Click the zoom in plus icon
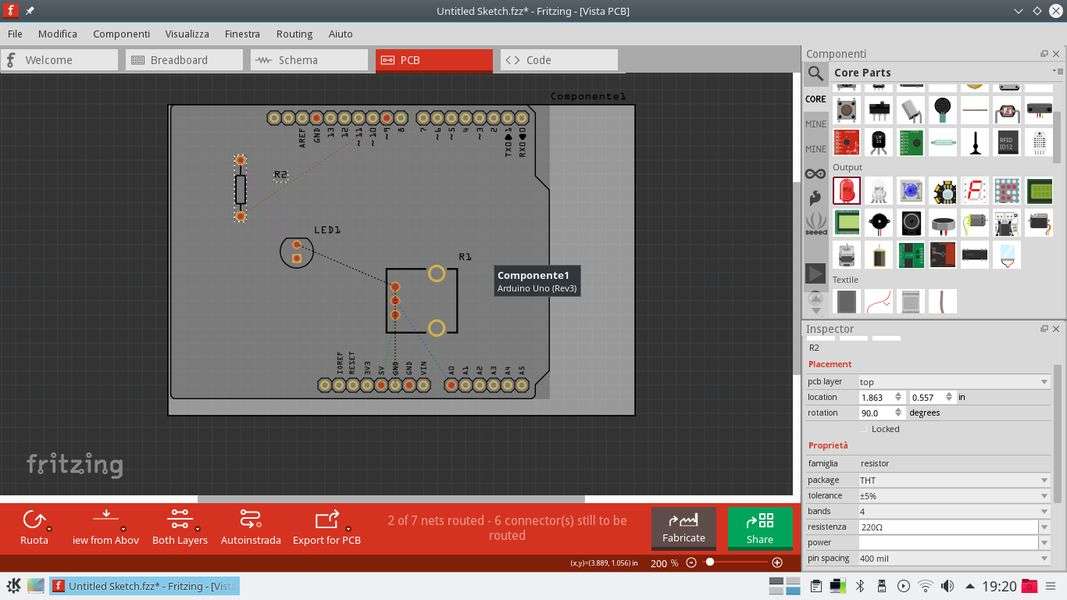Screen dimensions: 1067x600 pyautogui.click(x=777, y=563)
